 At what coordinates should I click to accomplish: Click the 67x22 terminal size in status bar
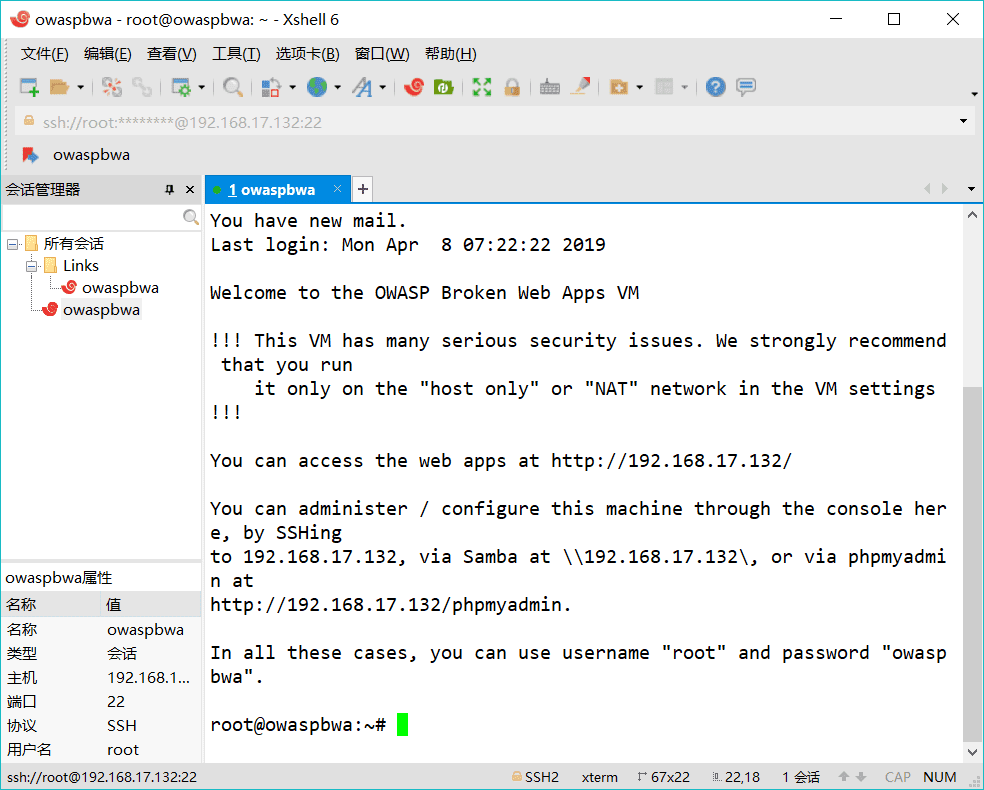pyautogui.click(x=663, y=777)
